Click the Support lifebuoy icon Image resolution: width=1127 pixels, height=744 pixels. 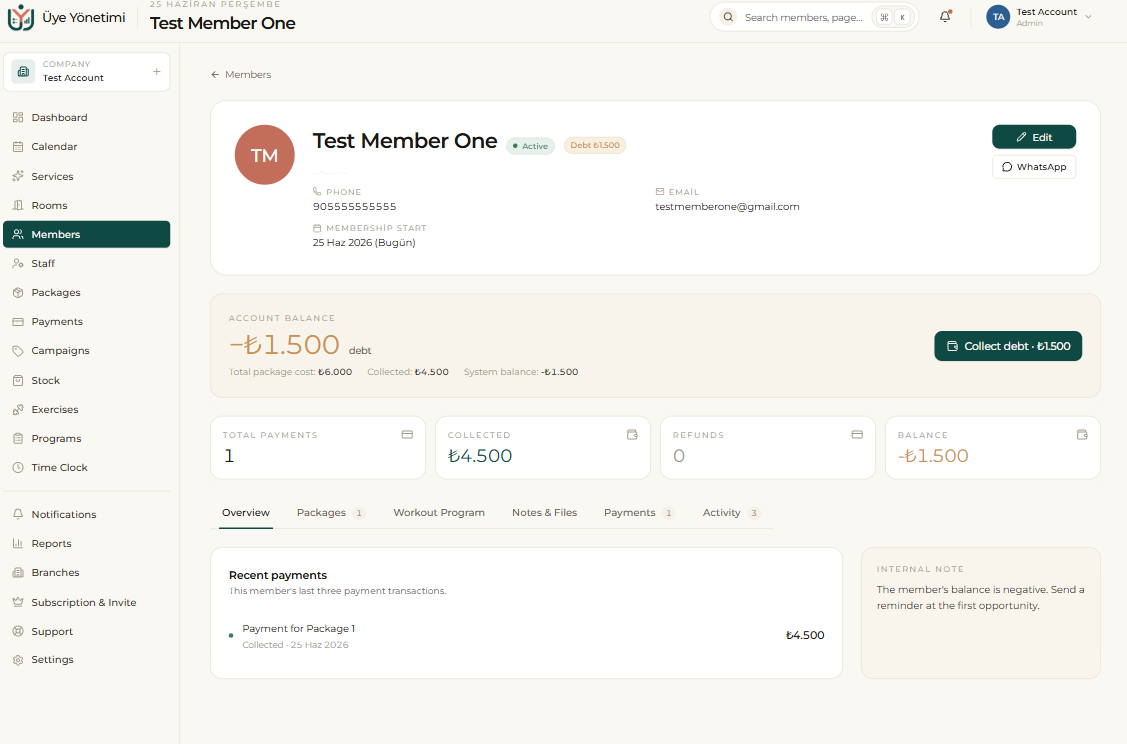(18, 631)
